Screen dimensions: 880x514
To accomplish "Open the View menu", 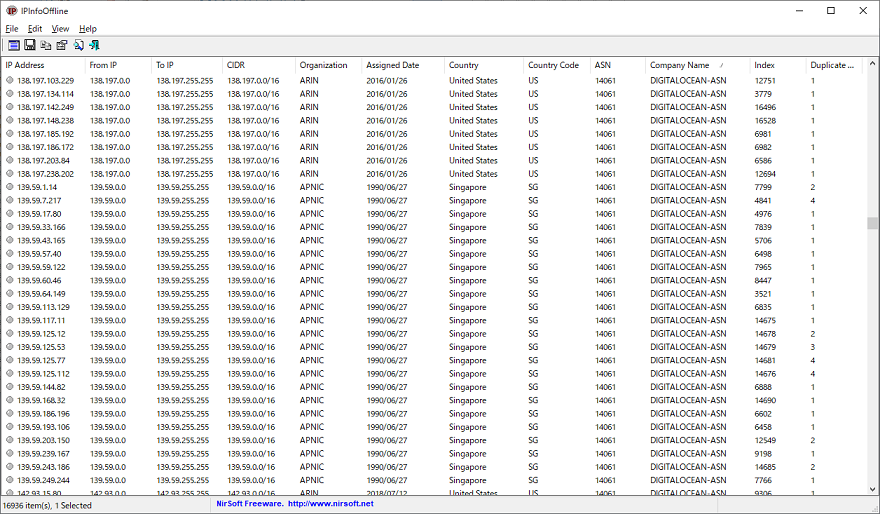I will pyautogui.click(x=60, y=29).
